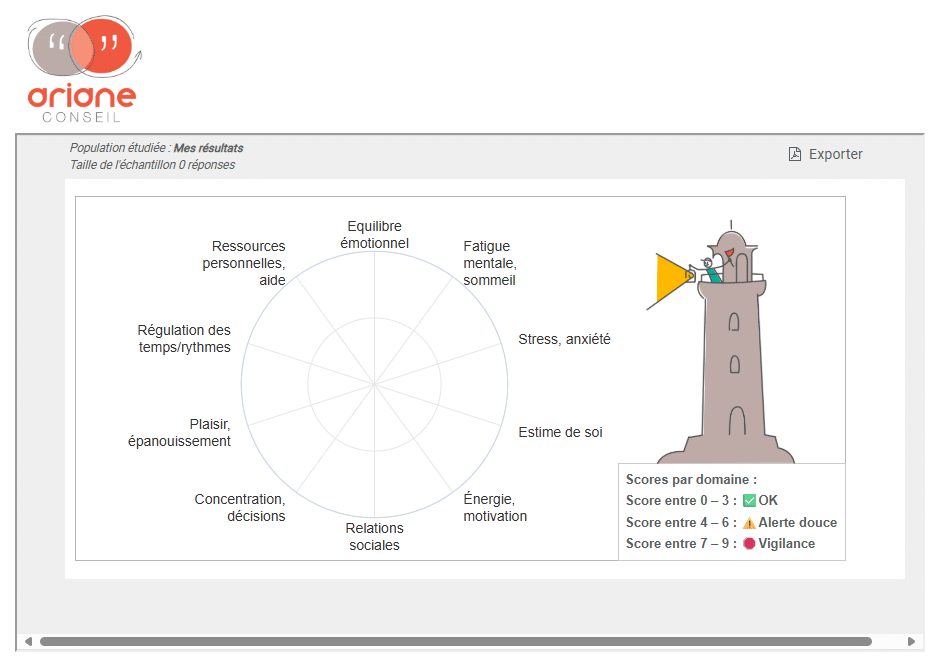Image resolution: width=935 pixels, height=660 pixels.
Task: Click the Estime de soi label
Action: pos(560,432)
